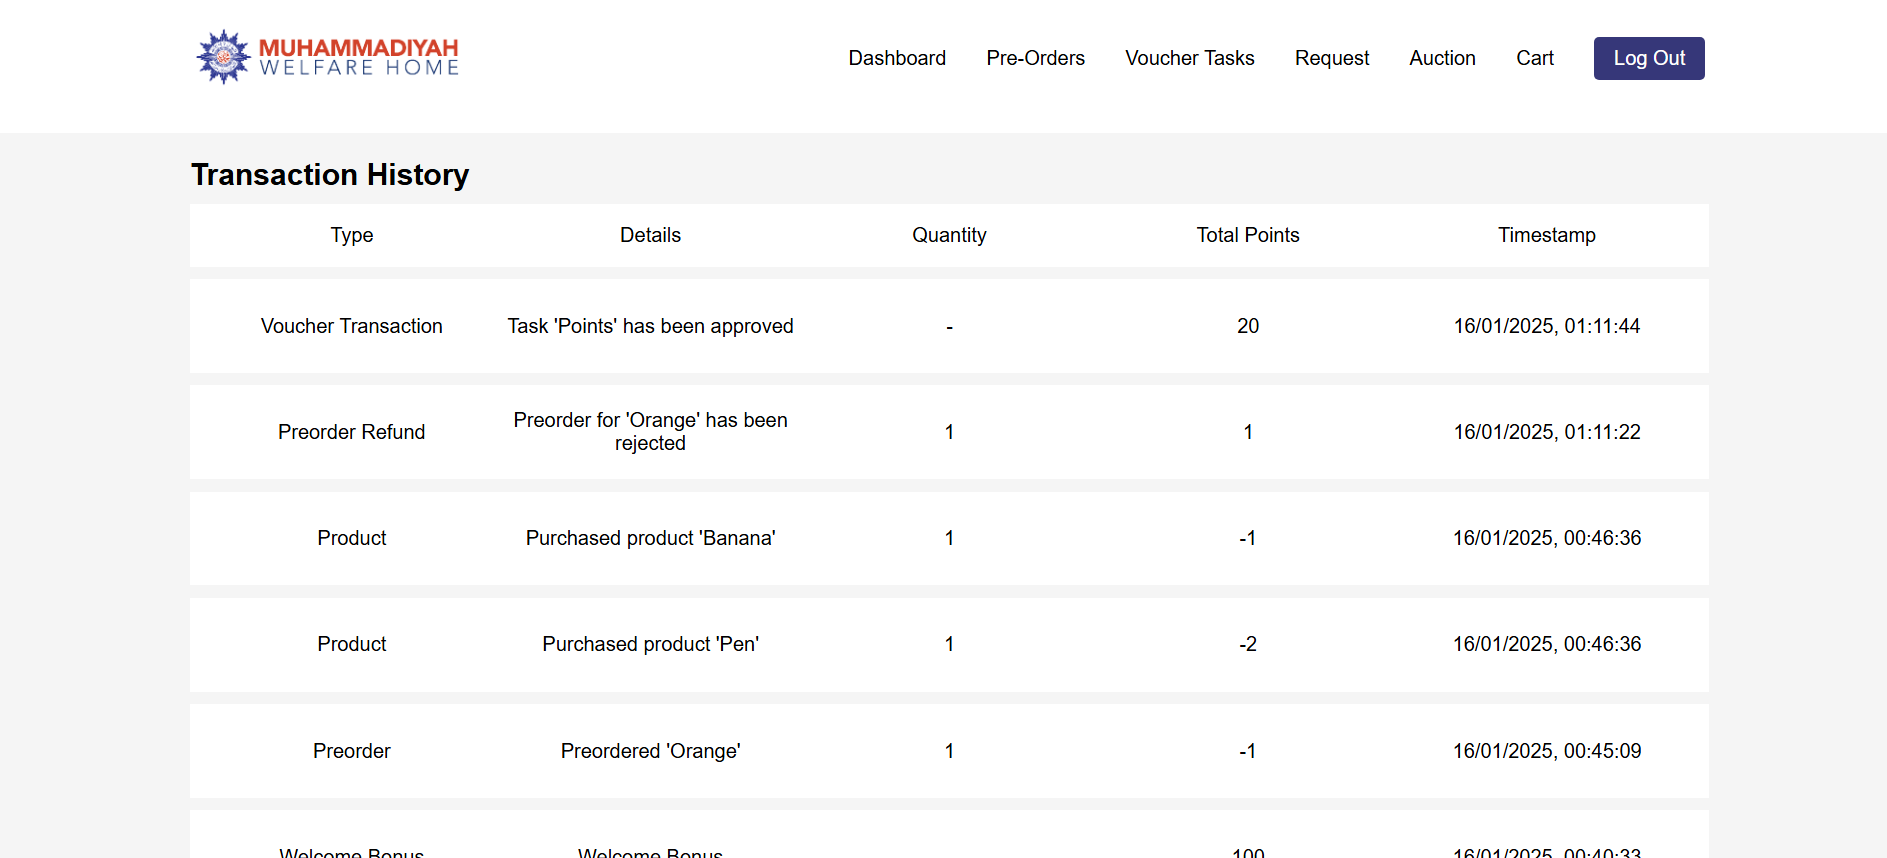Click the Transaction History heading

[x=330, y=175]
